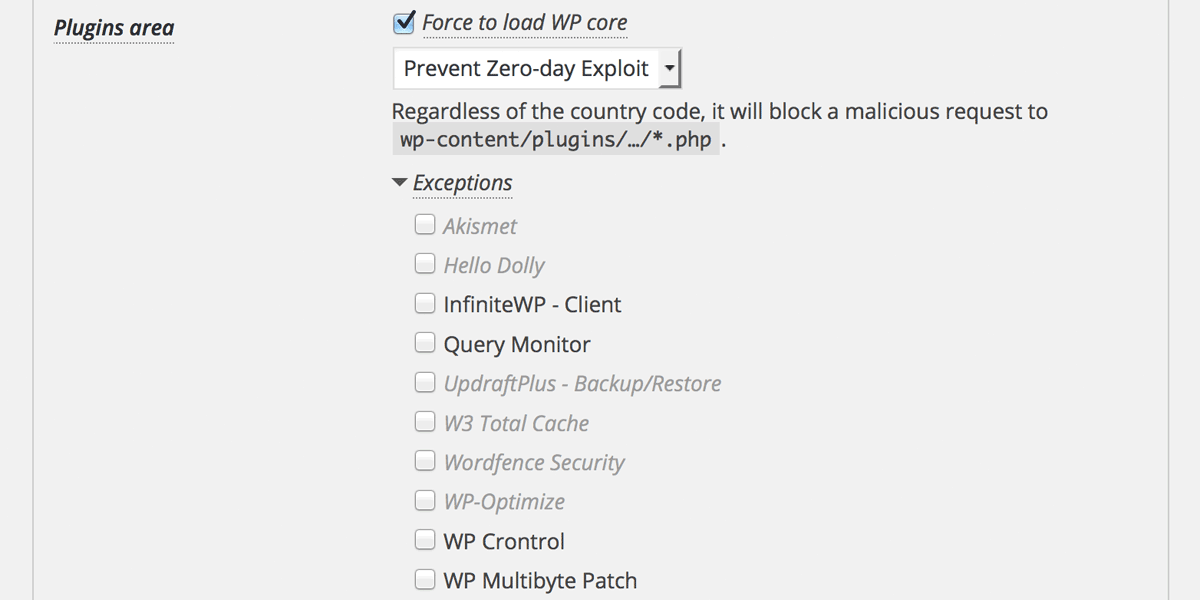1200x600 pixels.
Task: Check the Akismet exception checkbox
Action: click(x=425, y=223)
